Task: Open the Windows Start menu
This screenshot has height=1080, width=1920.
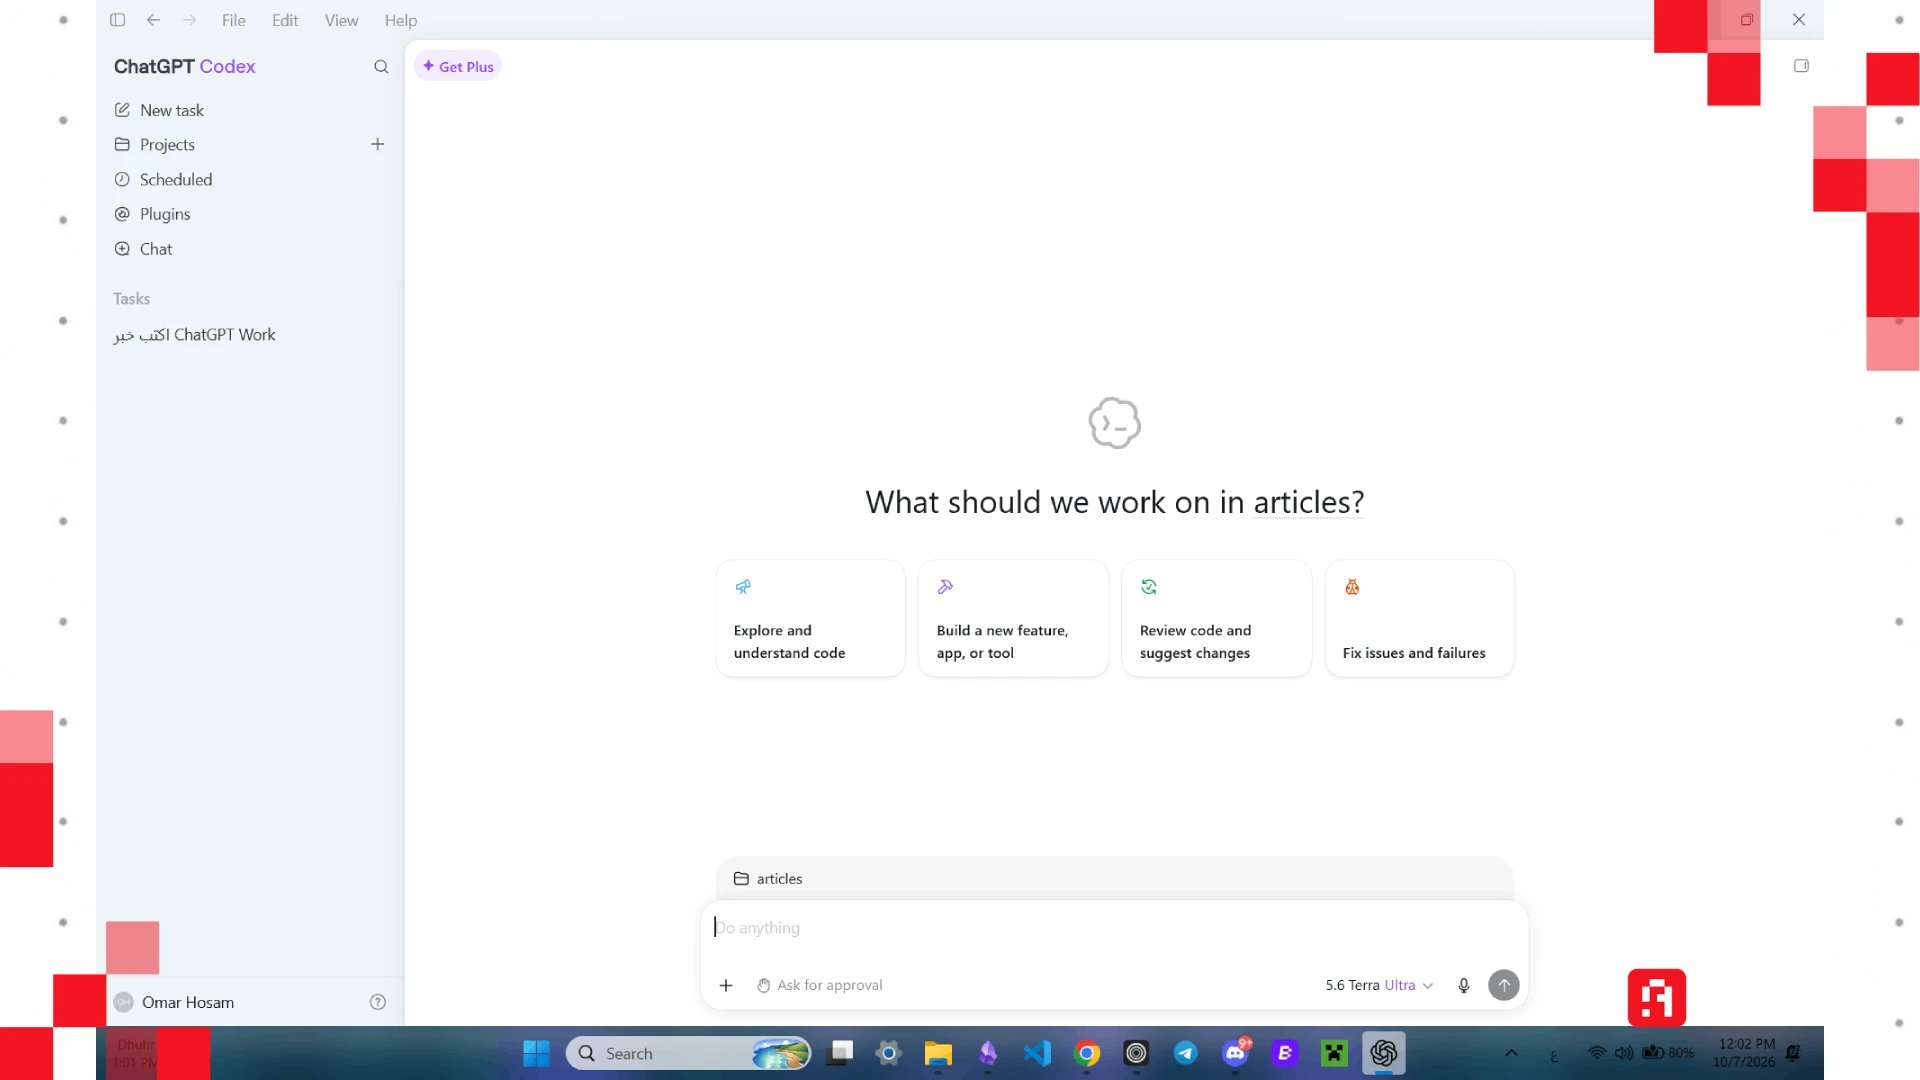Action: click(536, 1053)
